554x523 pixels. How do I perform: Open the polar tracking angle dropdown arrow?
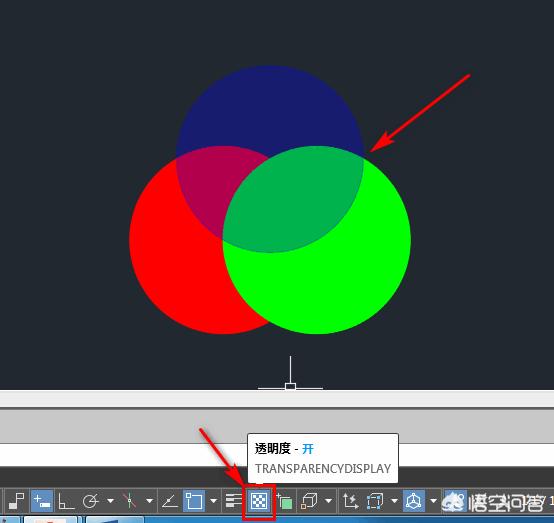coord(111,501)
